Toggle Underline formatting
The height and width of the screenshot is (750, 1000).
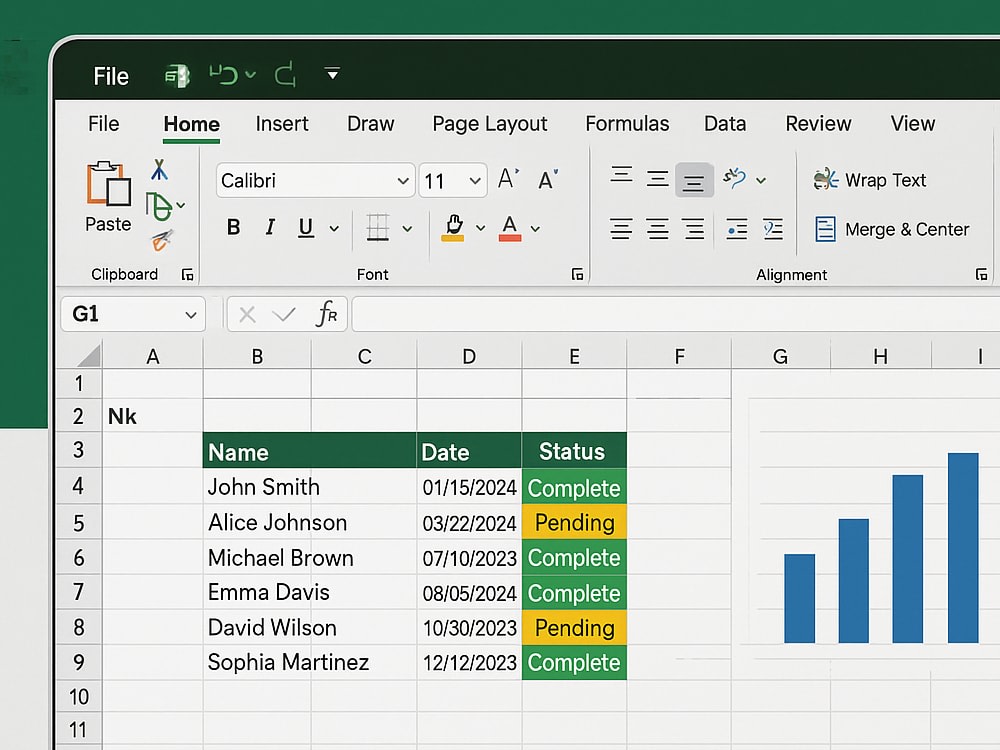pos(306,228)
